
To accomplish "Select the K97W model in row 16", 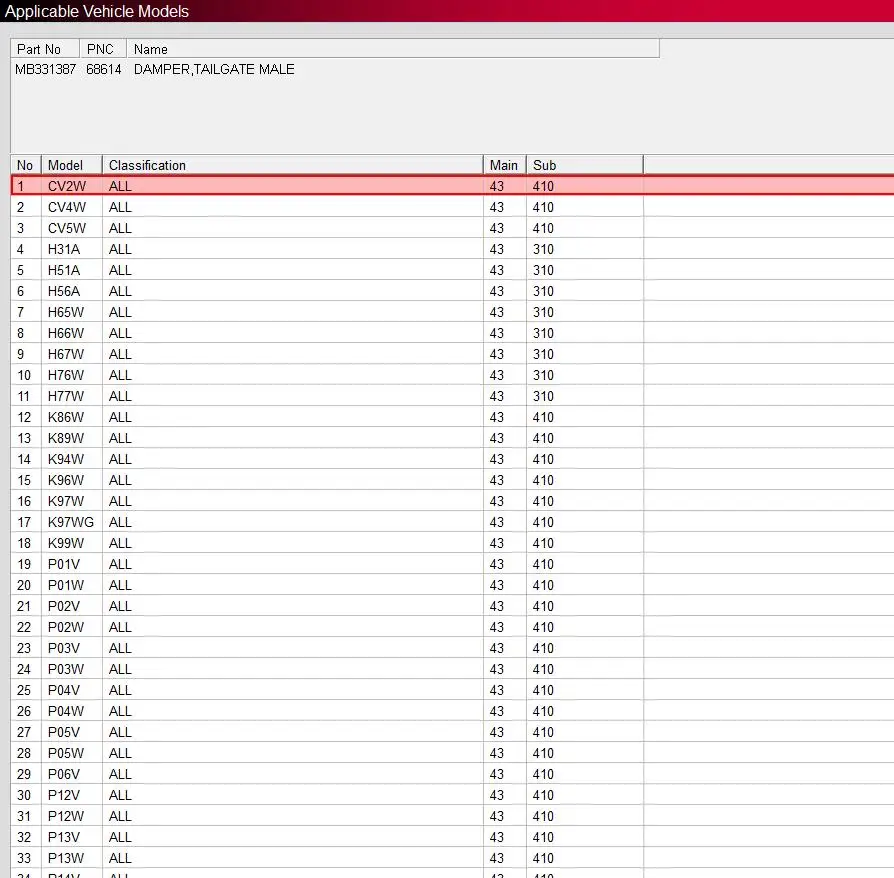I will coord(453,501).
